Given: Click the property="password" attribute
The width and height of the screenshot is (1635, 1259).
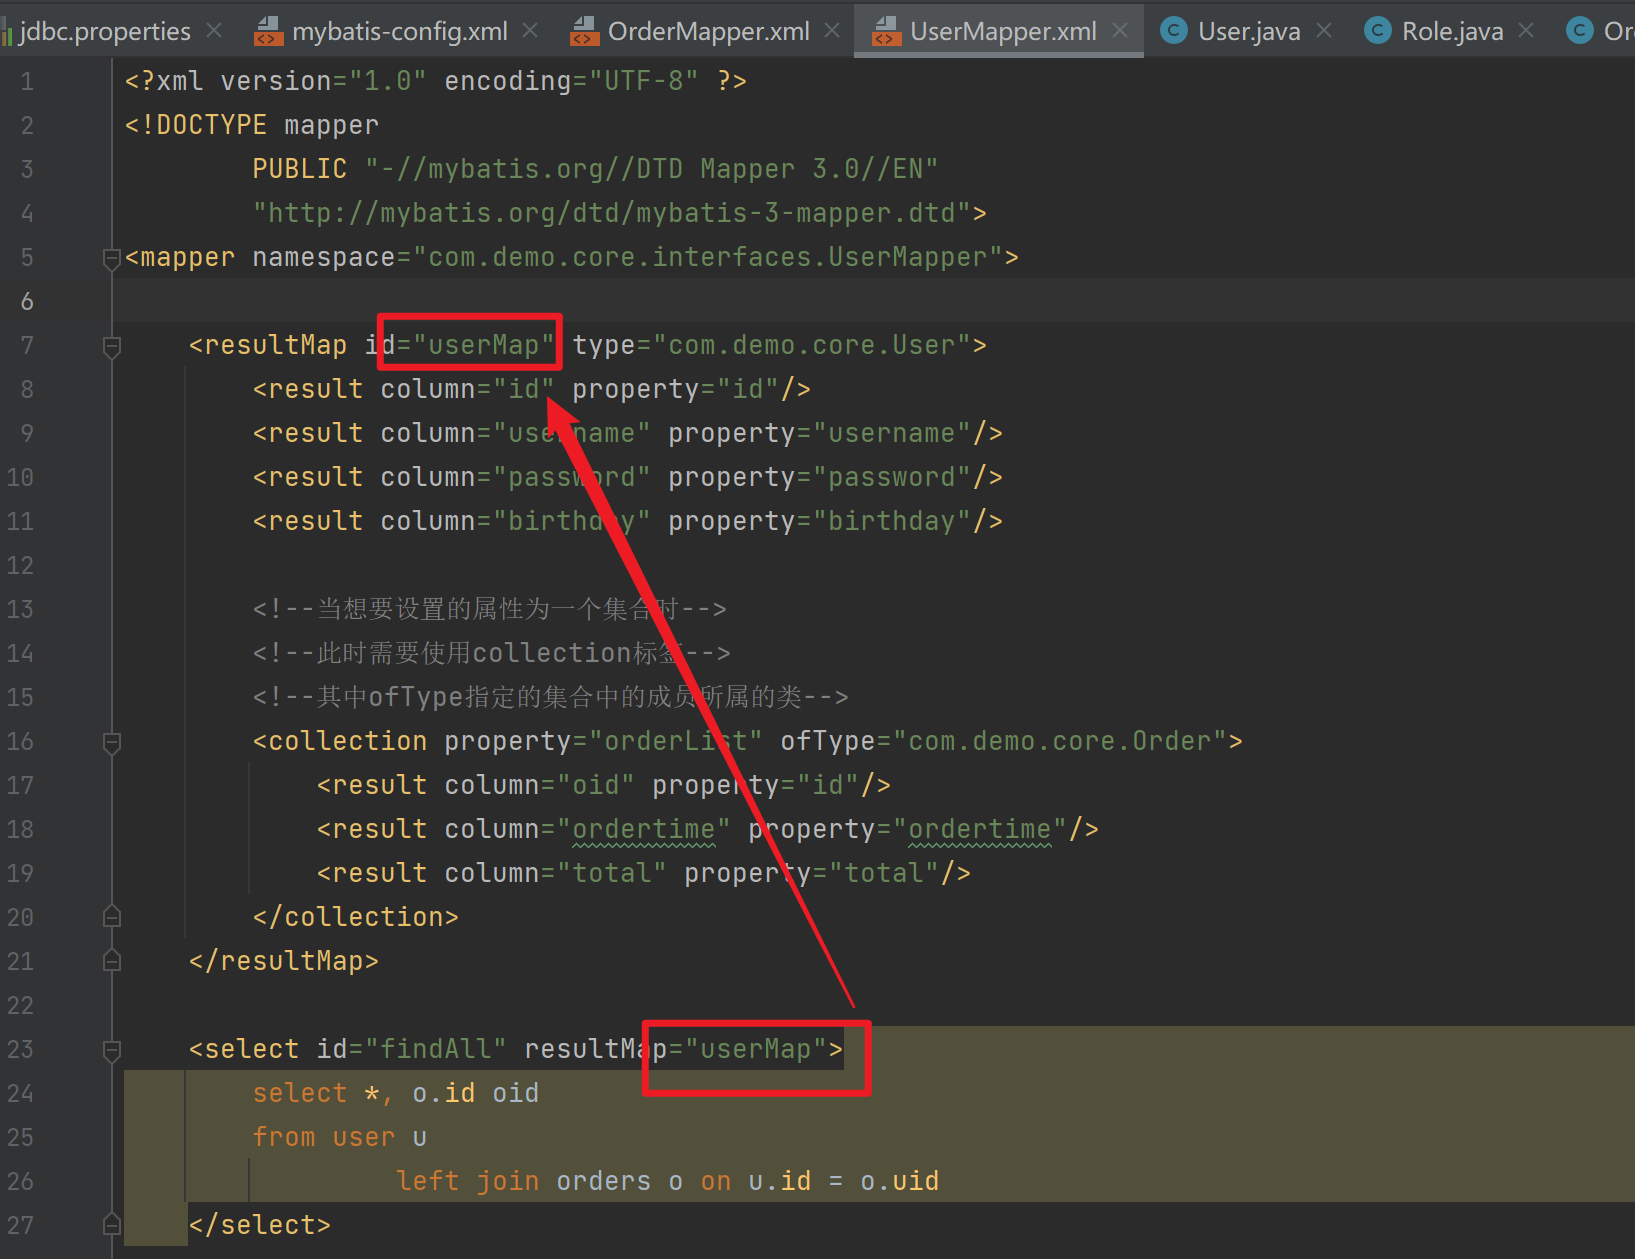Looking at the screenshot, I should click(820, 477).
